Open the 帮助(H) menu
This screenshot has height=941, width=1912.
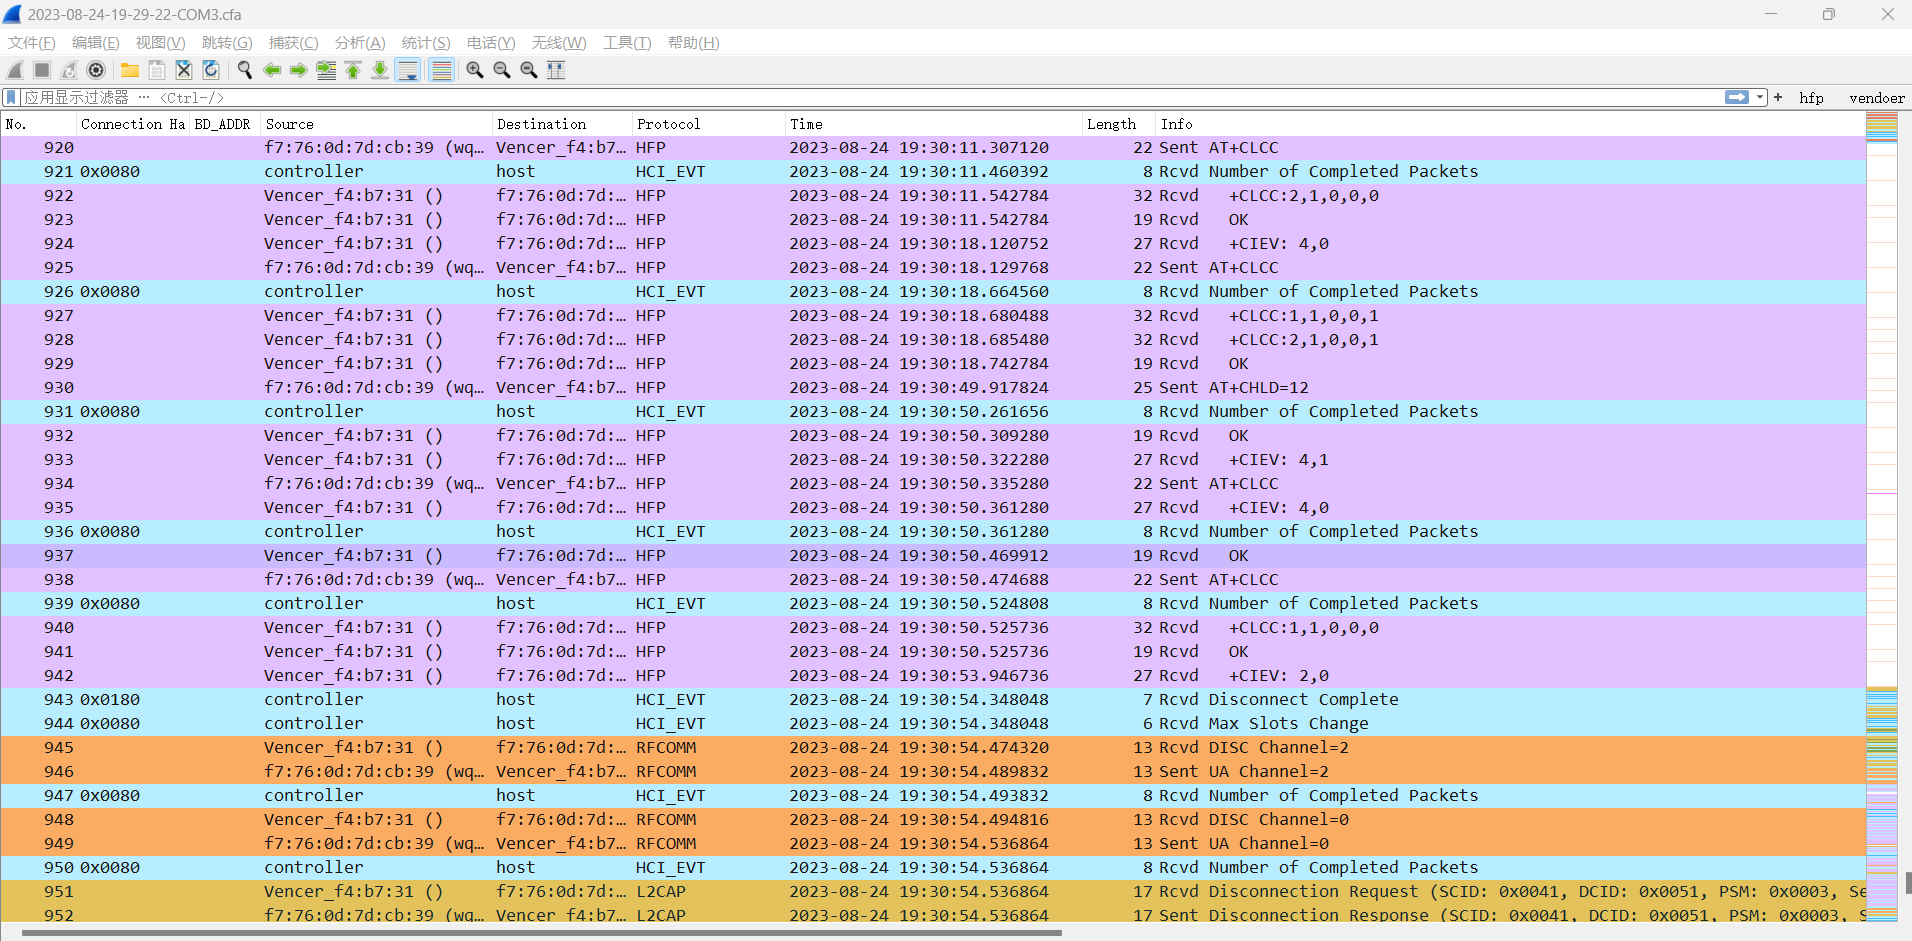pos(694,43)
